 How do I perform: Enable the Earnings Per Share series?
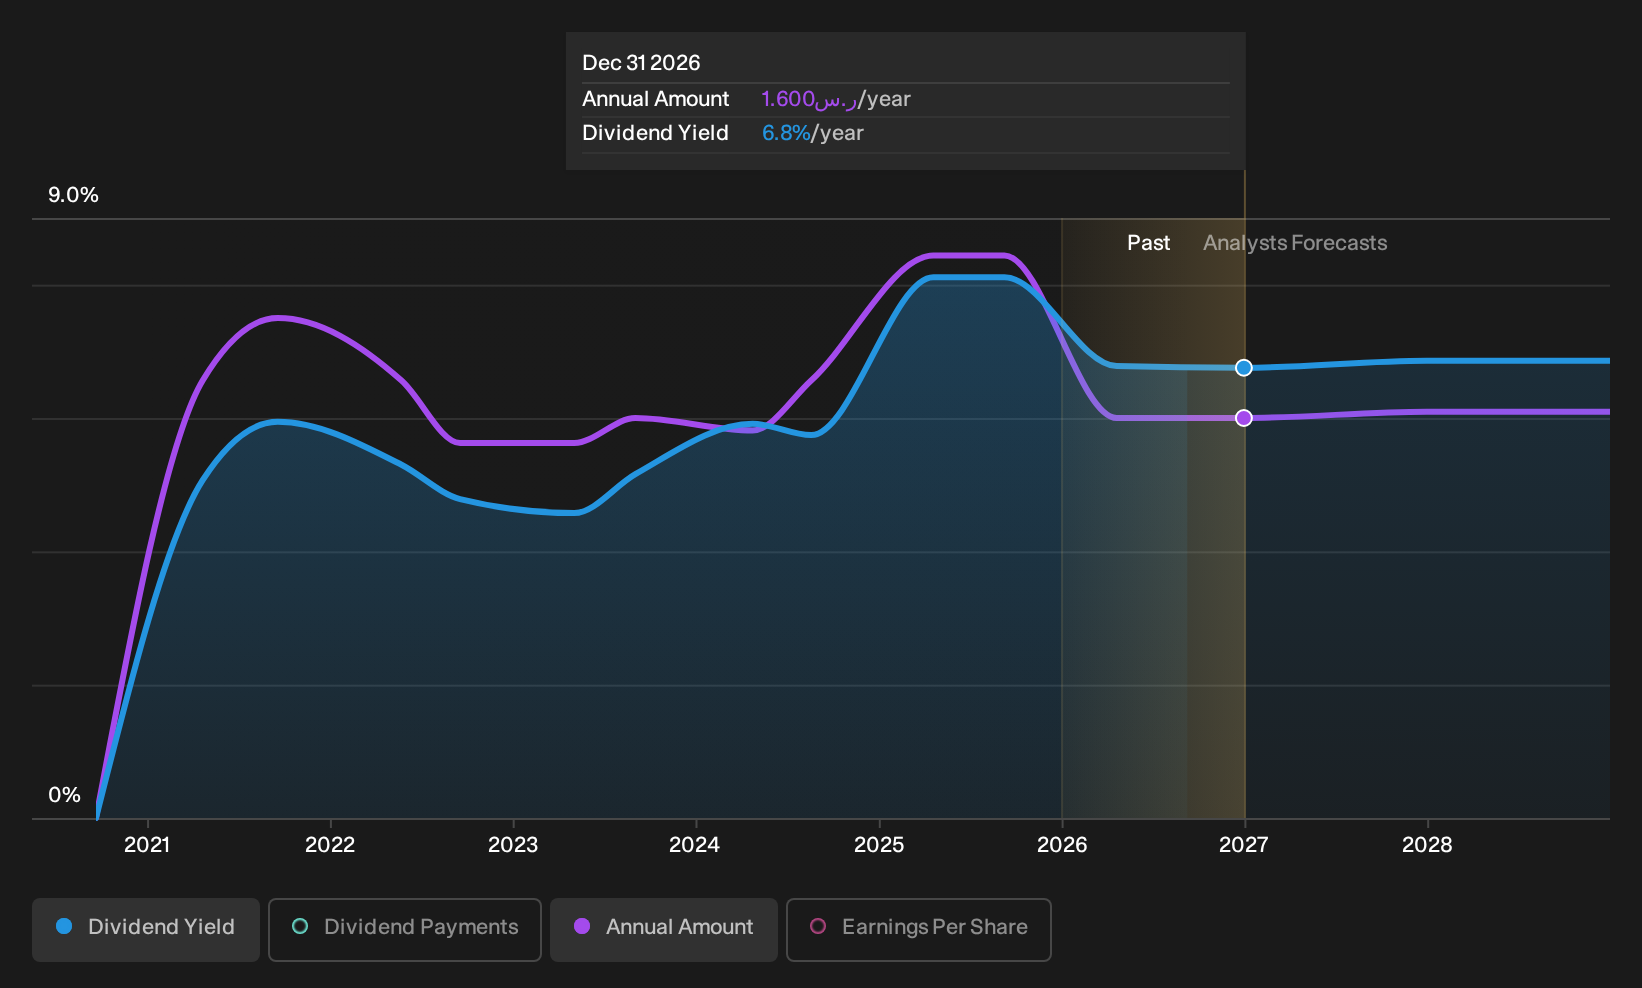coord(919,929)
